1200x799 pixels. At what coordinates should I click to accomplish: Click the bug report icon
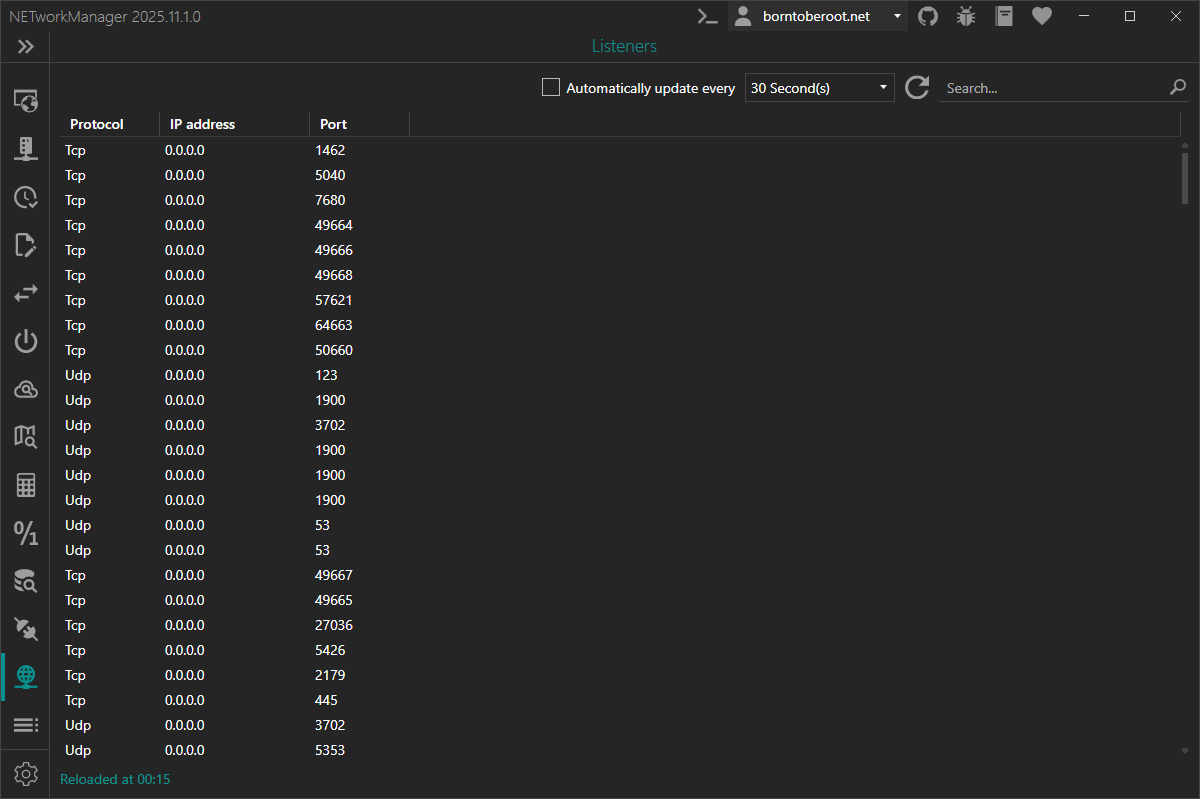point(965,16)
